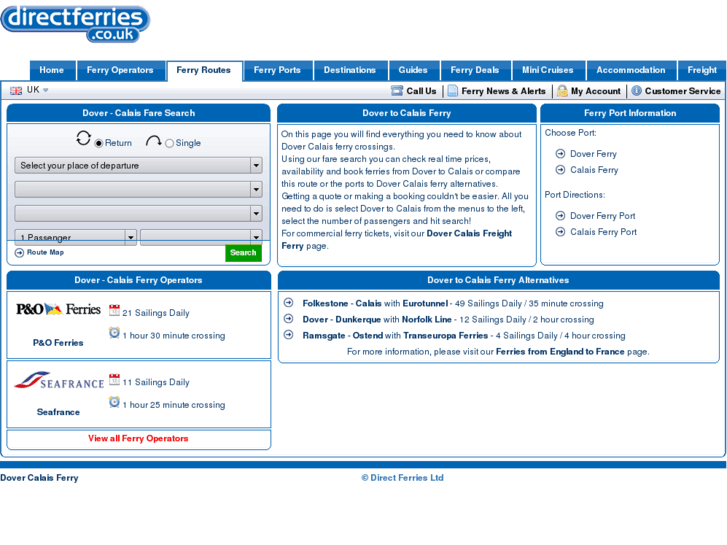Click clock icon beside 1 hour 25 minute crossing

tap(114, 402)
